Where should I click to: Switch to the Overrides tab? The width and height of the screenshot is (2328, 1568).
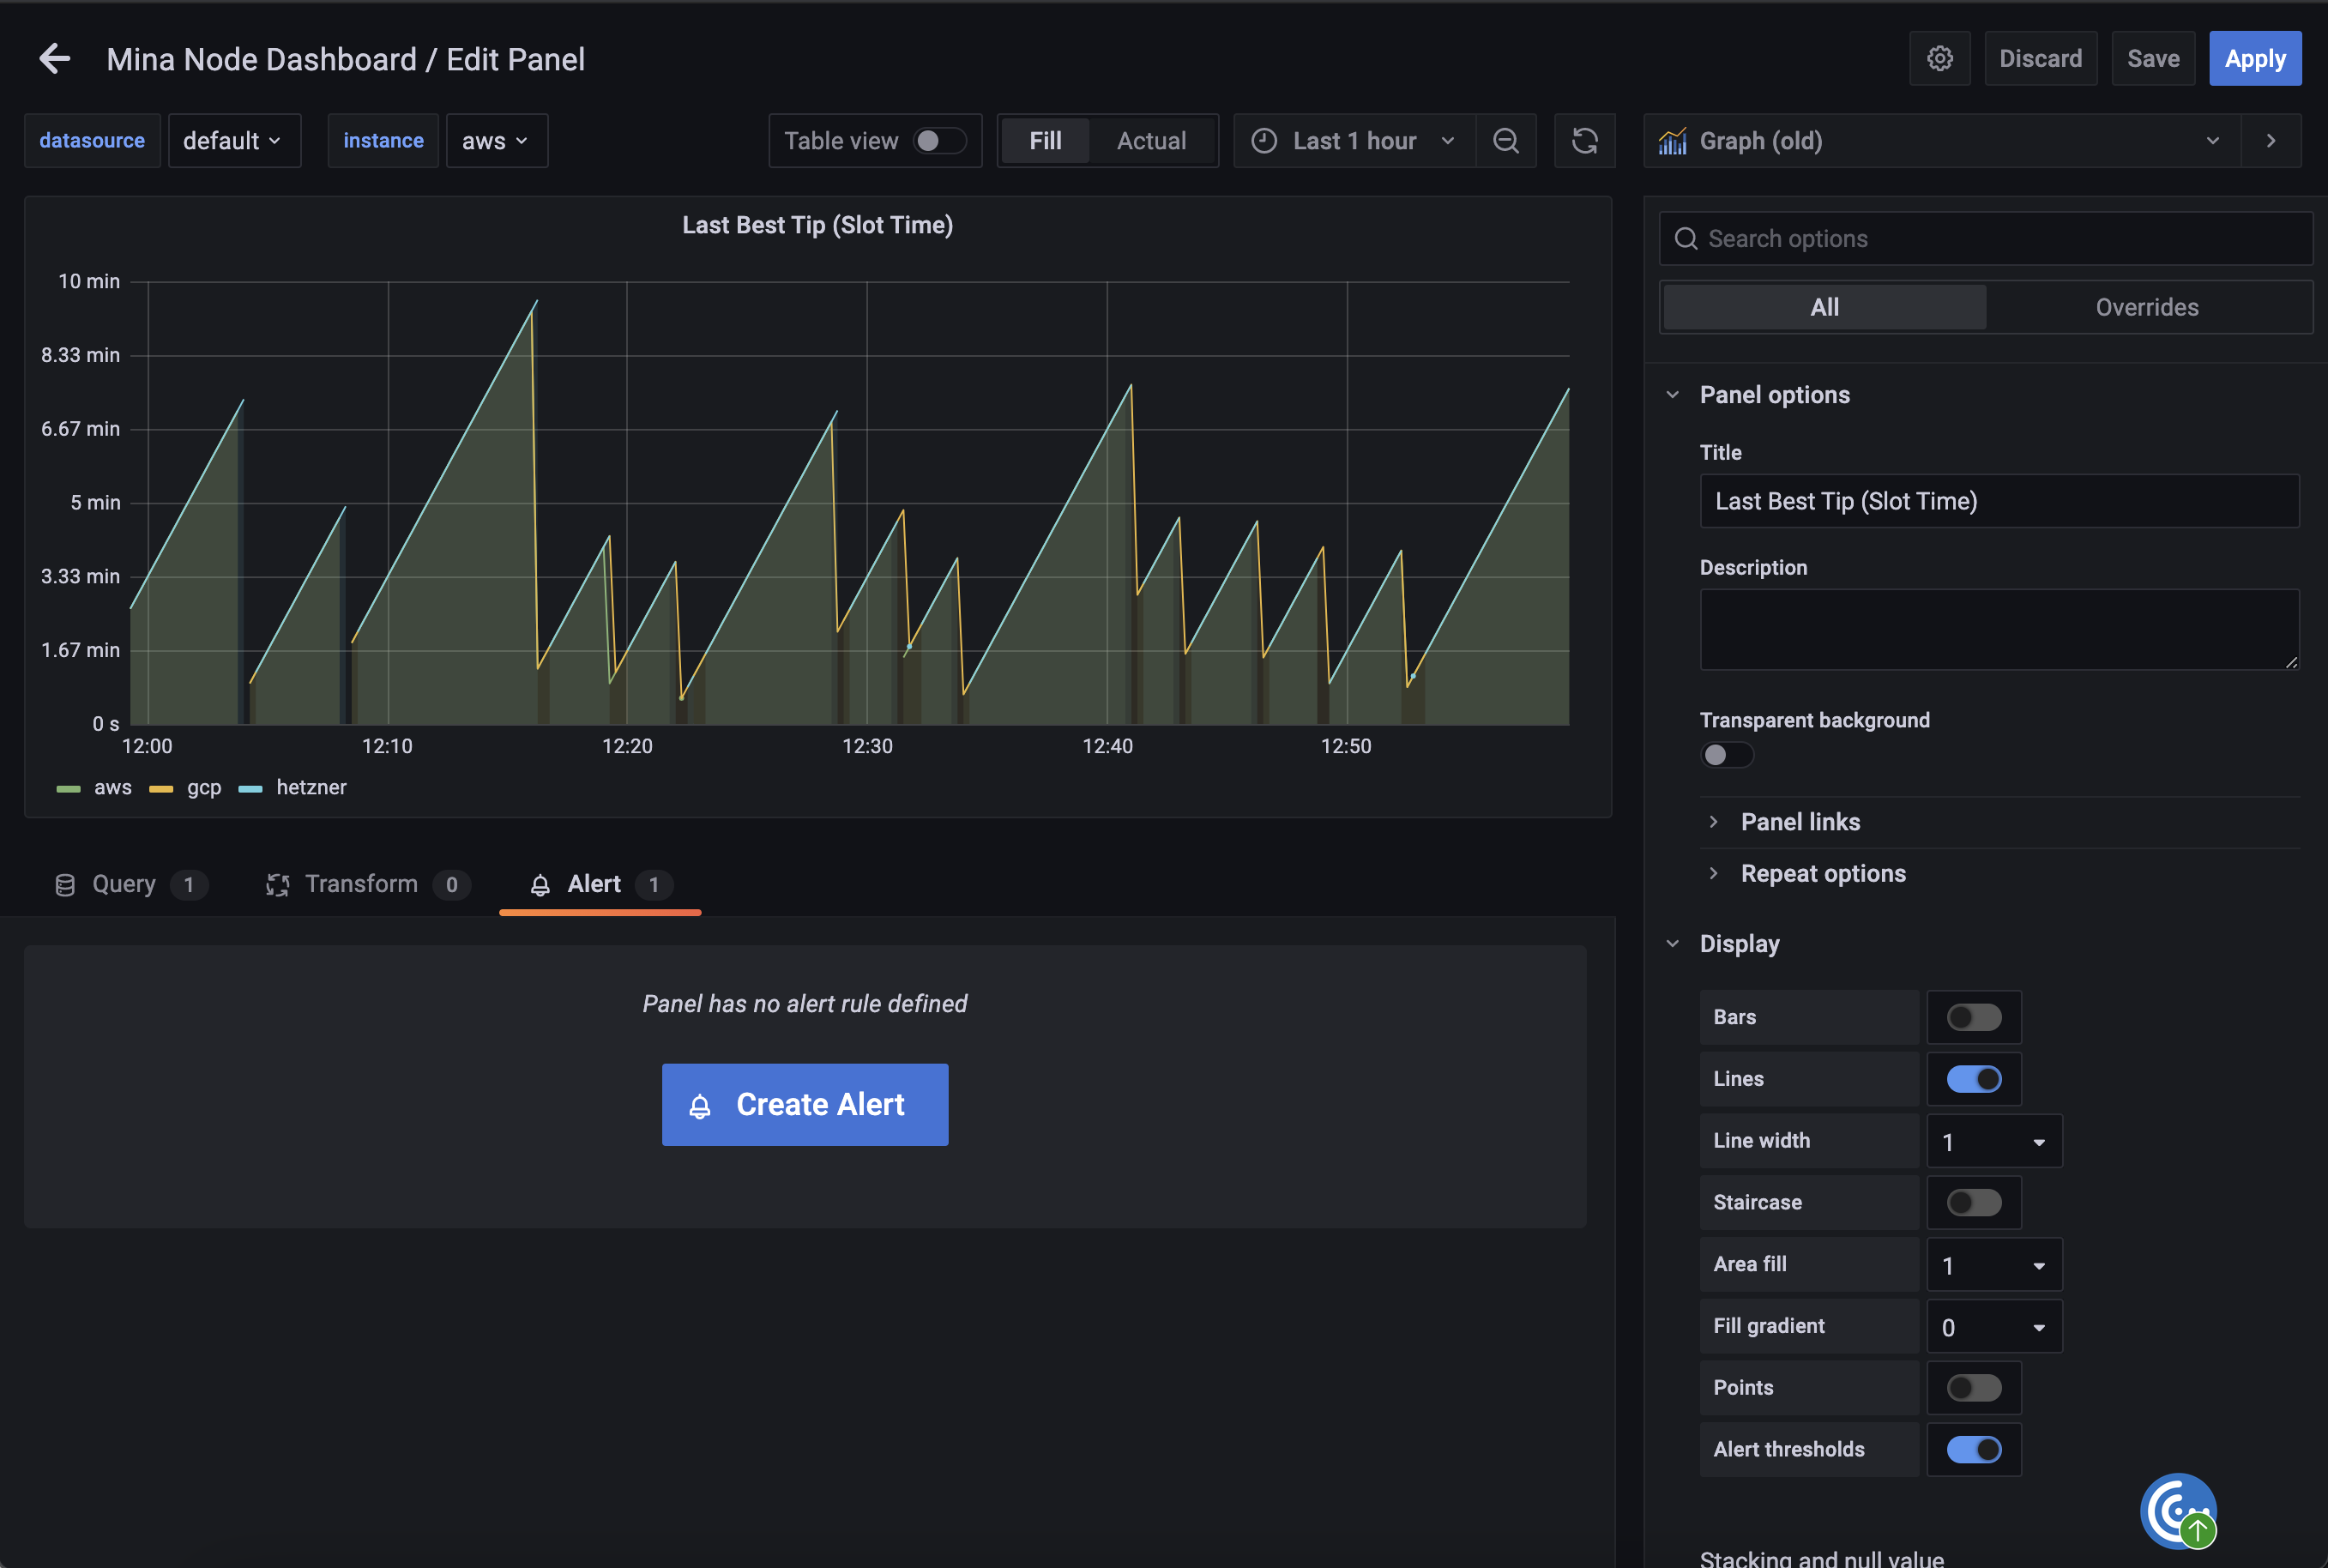pyautogui.click(x=2146, y=307)
